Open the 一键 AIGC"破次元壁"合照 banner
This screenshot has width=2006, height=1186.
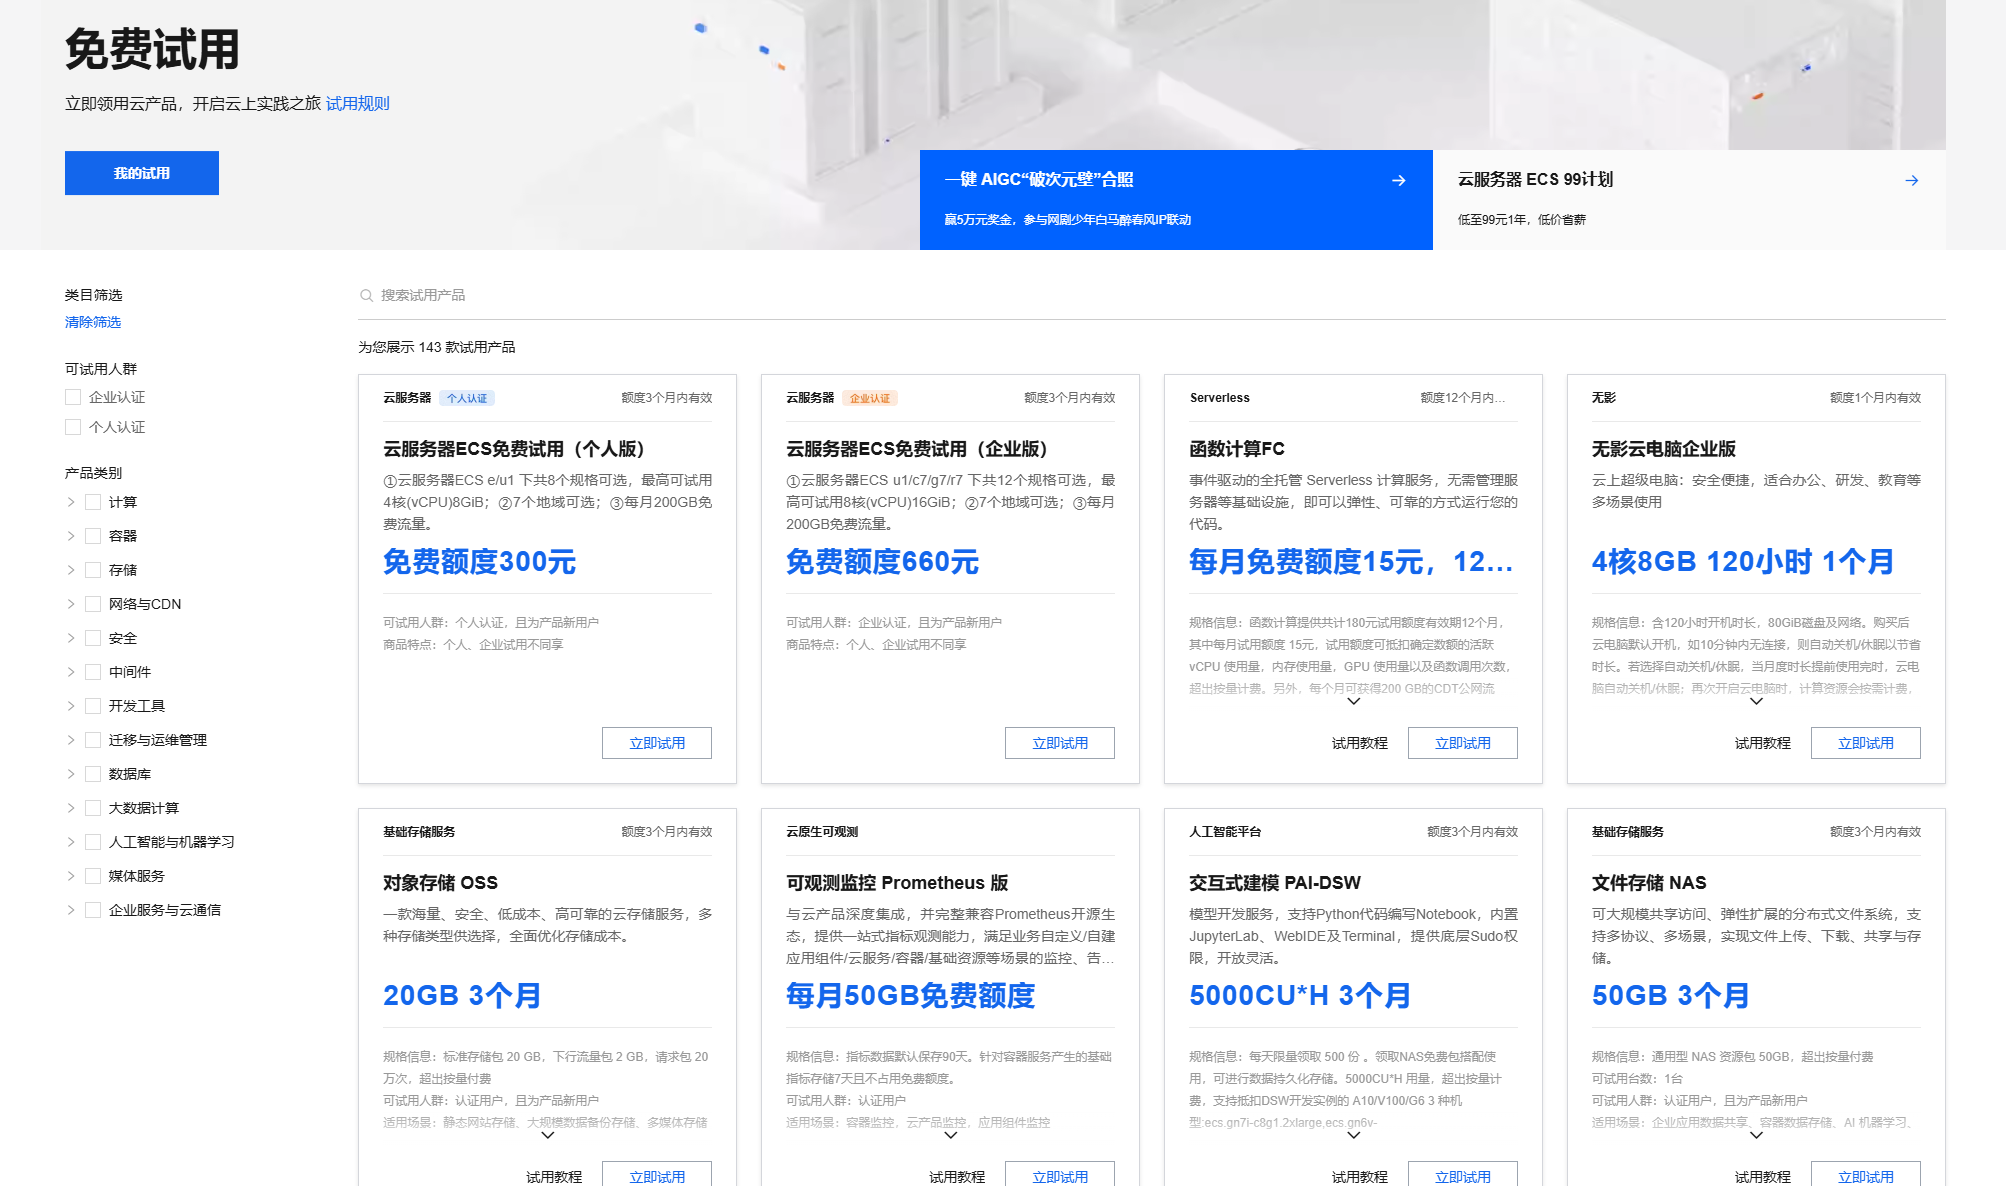(1176, 200)
